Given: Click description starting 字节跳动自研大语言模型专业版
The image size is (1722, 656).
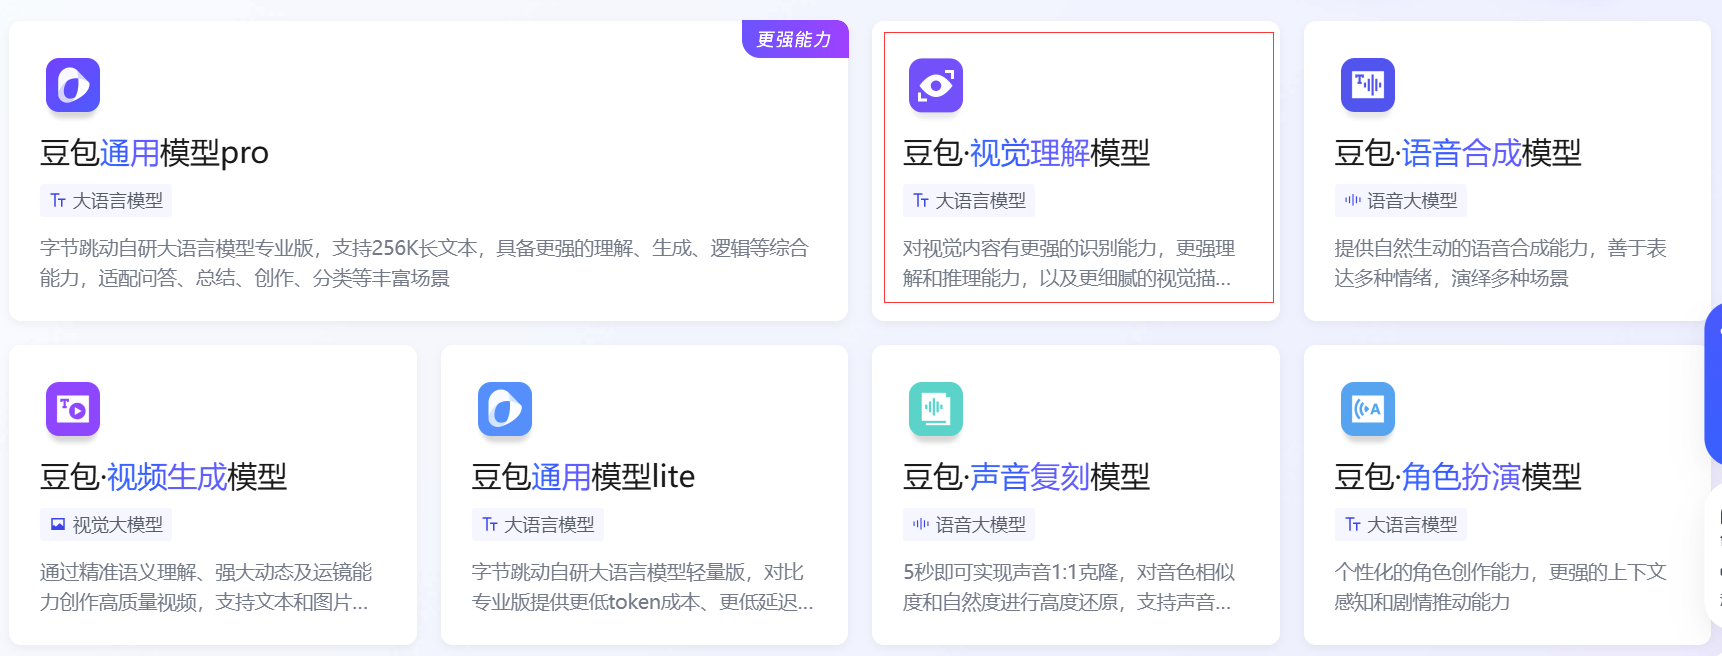Looking at the screenshot, I should click(424, 263).
